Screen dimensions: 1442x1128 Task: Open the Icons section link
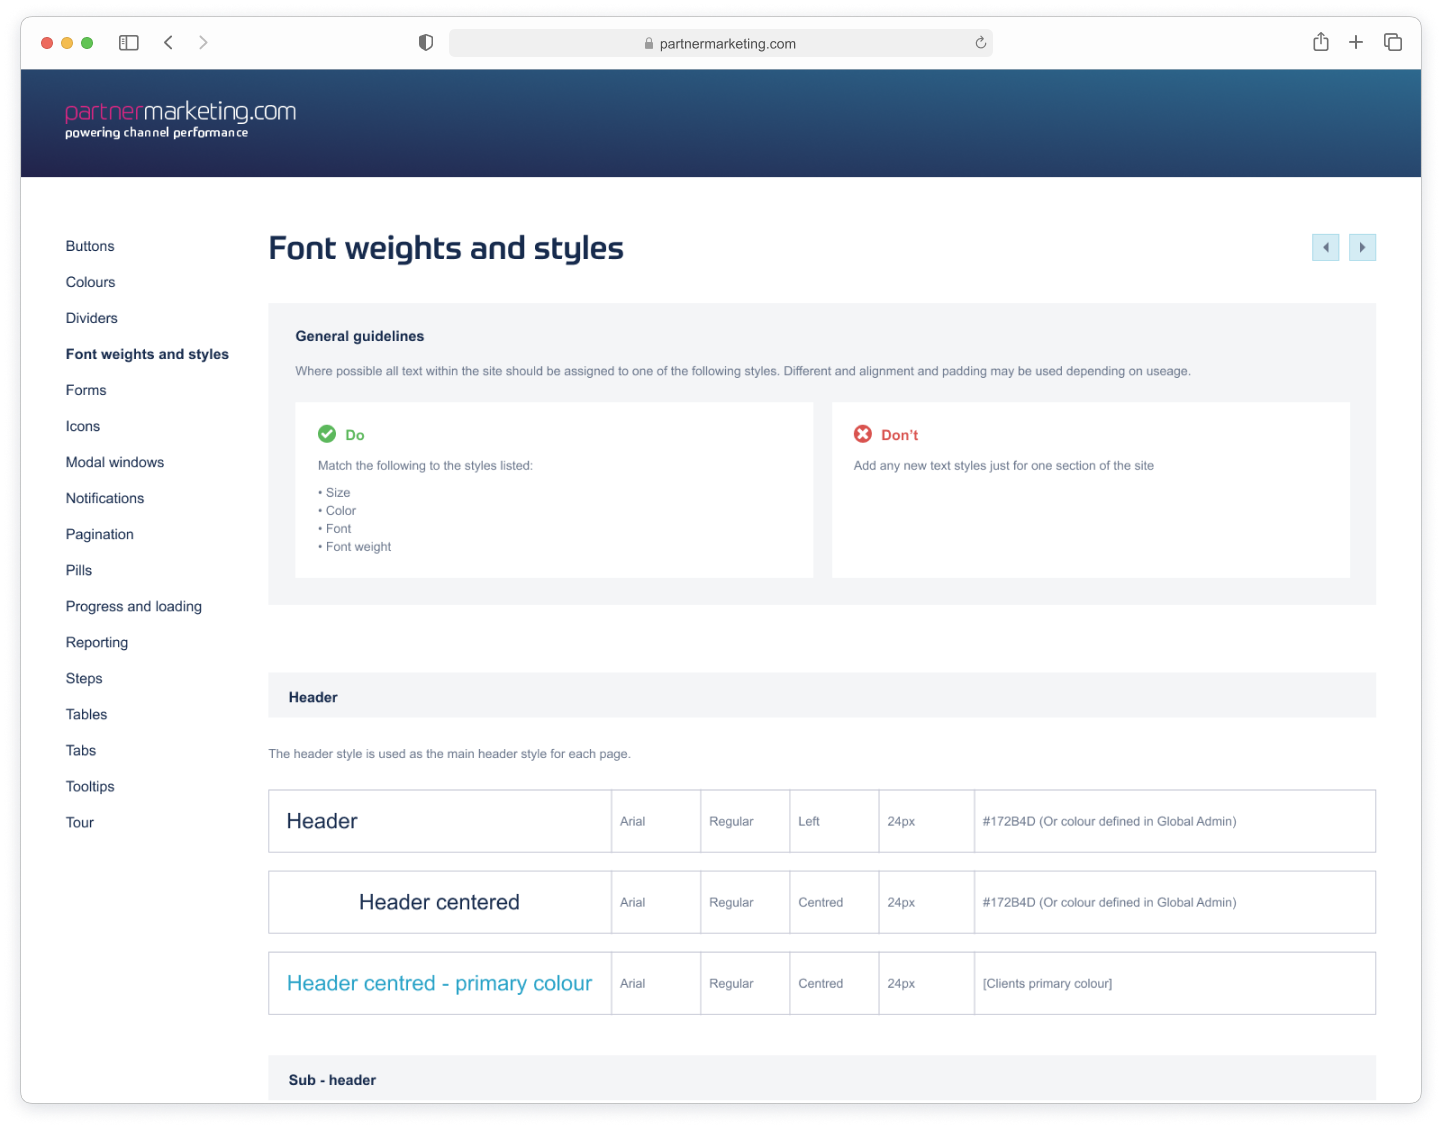pos(83,426)
